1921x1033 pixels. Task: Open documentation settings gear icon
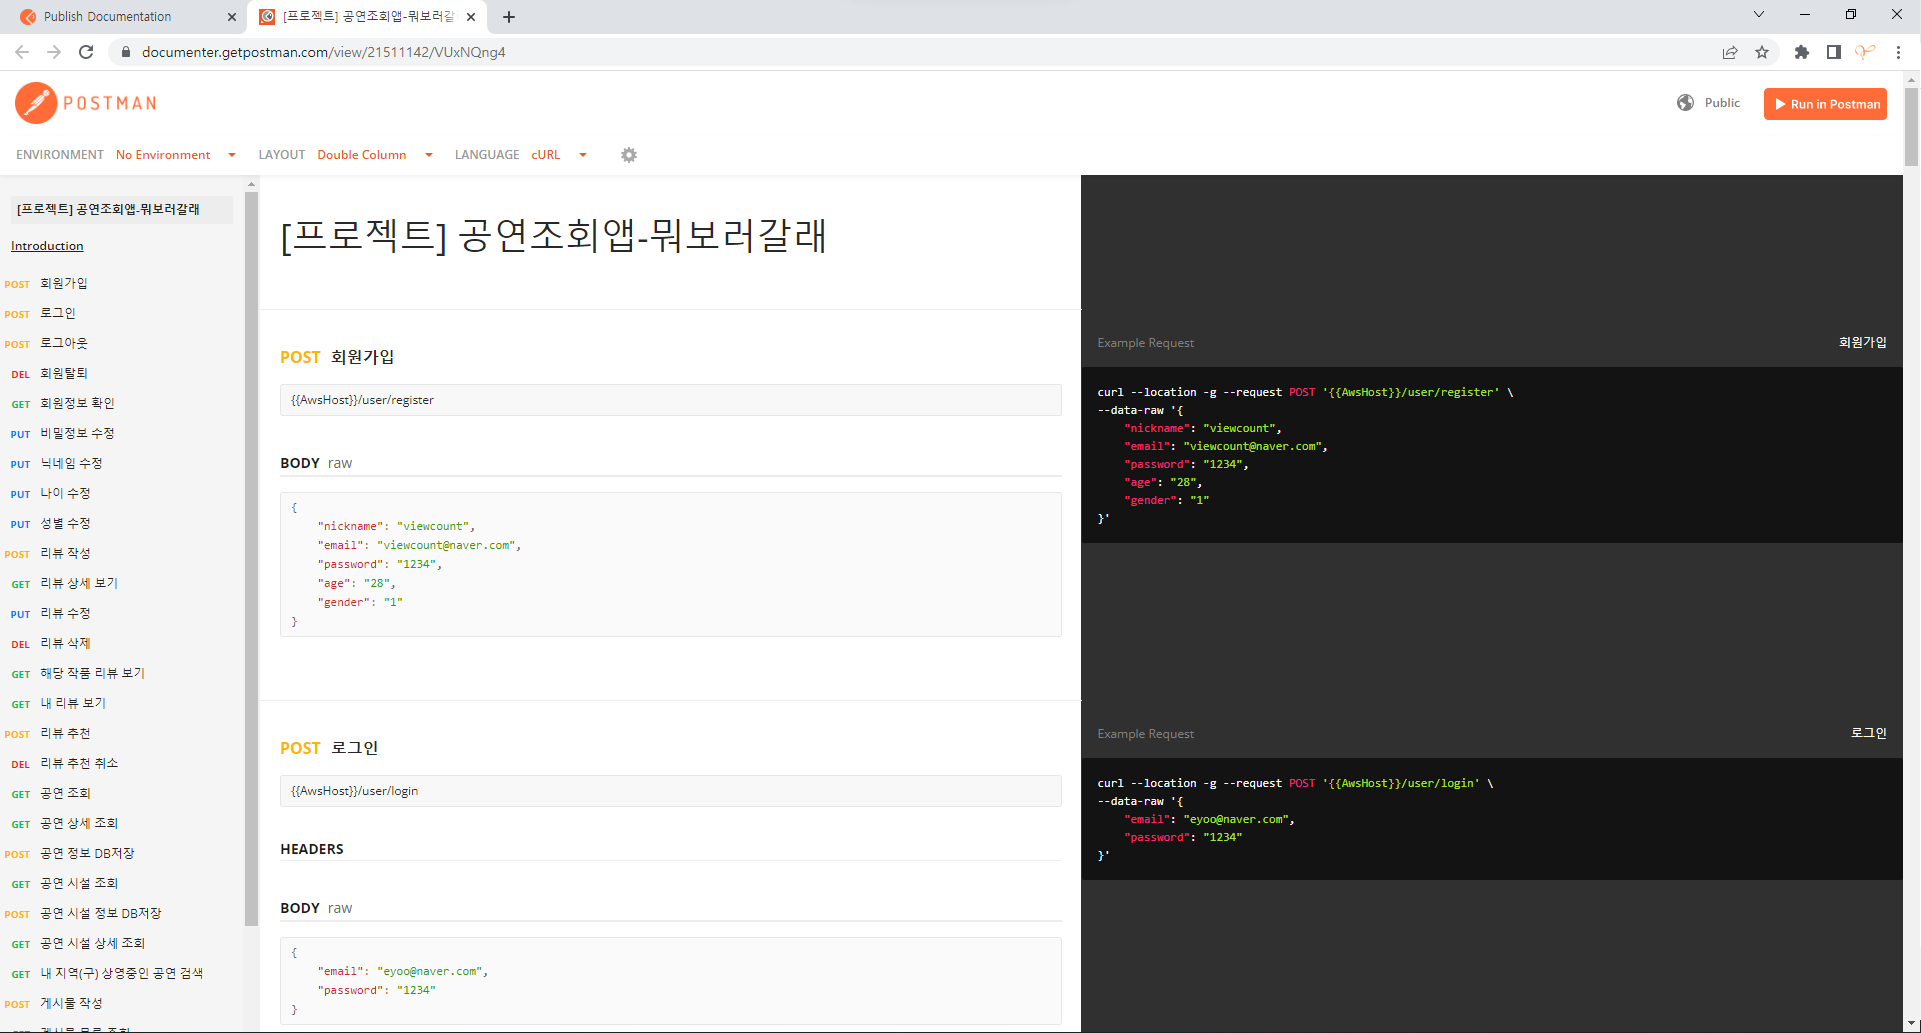click(x=629, y=155)
